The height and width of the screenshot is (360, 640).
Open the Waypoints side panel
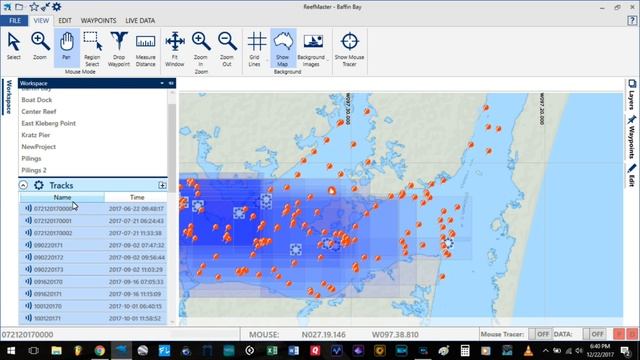click(631, 137)
